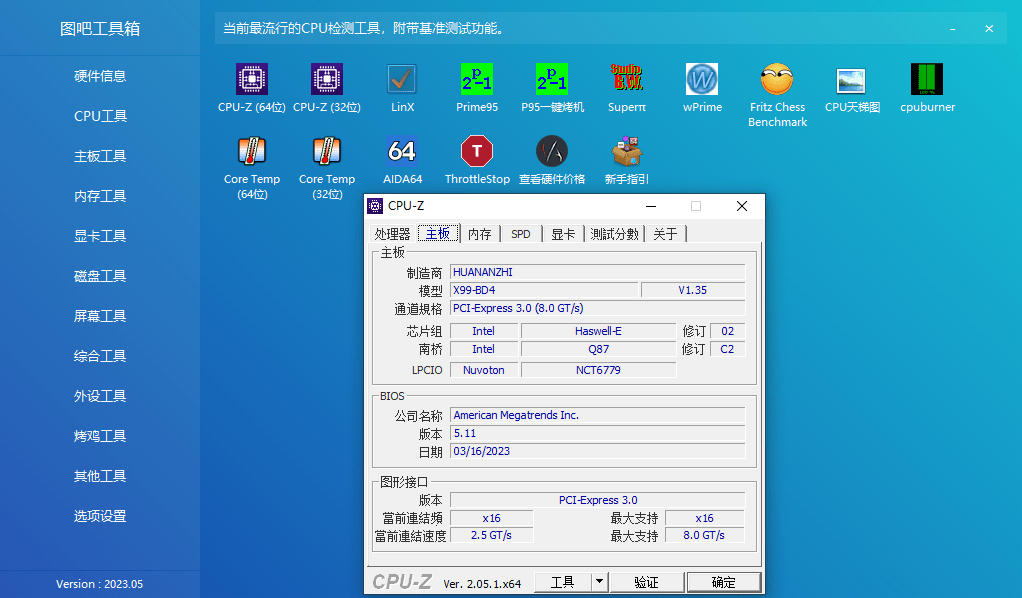Image resolution: width=1022 pixels, height=598 pixels.
Task: Select 其他工具 in sidebar
Action: [x=100, y=476]
